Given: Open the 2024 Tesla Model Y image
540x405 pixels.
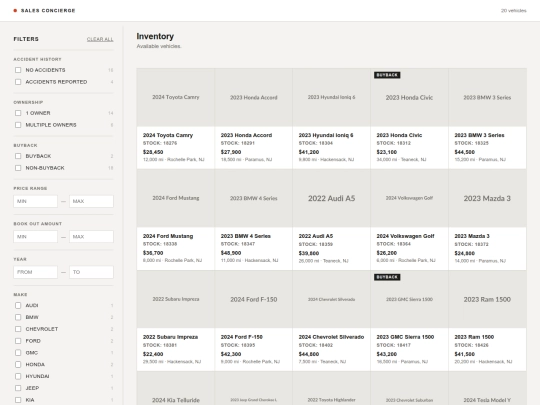Looking at the screenshot, I should point(487,388).
